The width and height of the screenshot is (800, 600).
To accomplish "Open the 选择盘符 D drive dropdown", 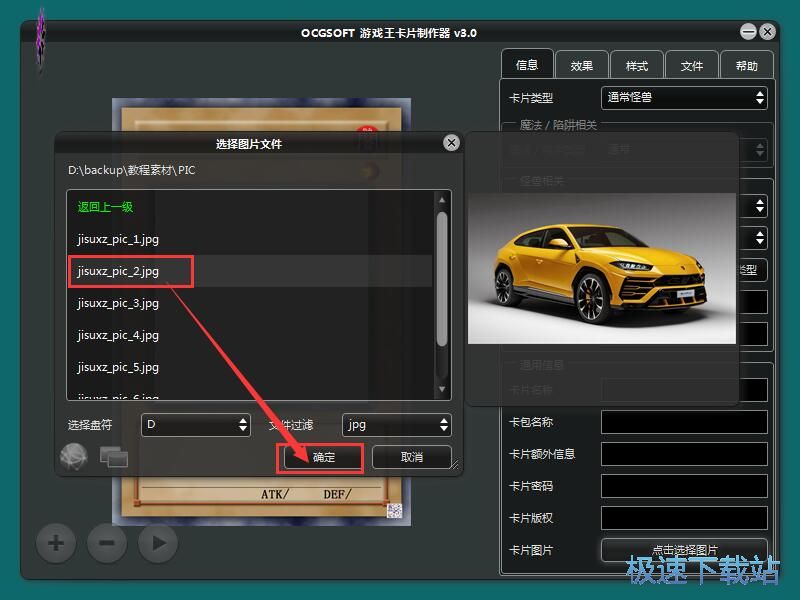I will click(196, 424).
